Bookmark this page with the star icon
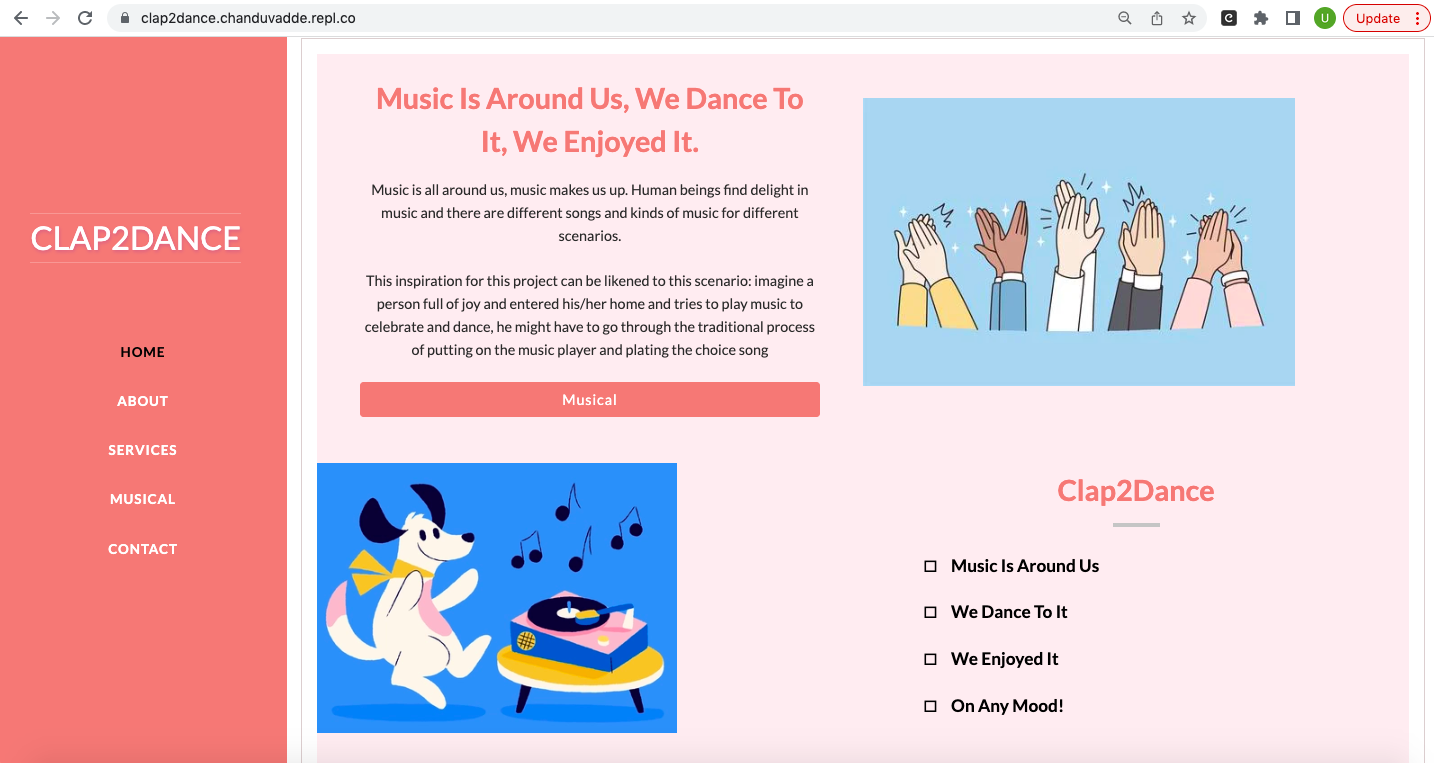Viewport: 1434px width, 763px height. click(x=1189, y=18)
